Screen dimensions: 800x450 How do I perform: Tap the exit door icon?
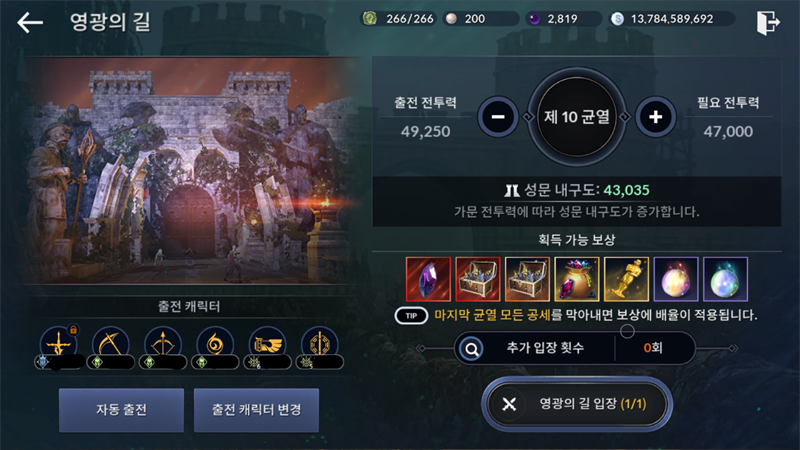(768, 22)
